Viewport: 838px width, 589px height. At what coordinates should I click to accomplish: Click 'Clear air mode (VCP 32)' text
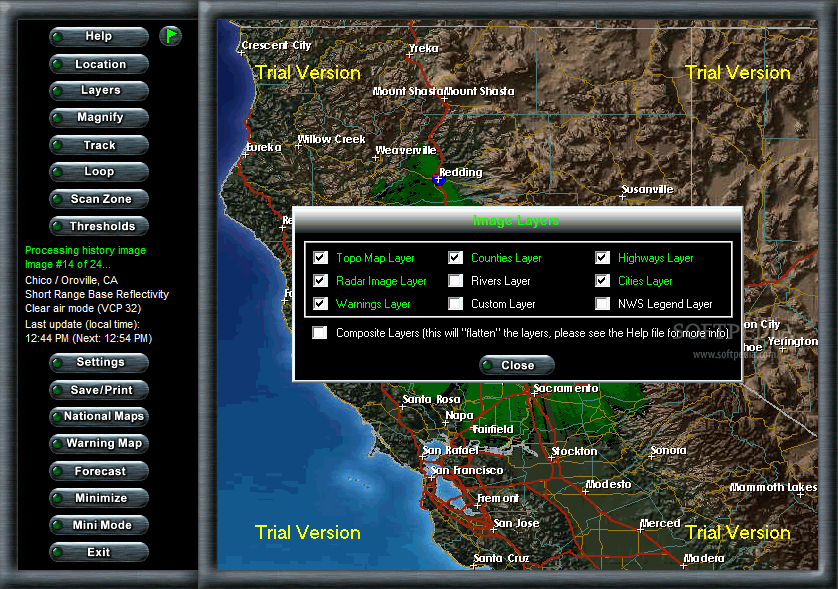(x=83, y=308)
